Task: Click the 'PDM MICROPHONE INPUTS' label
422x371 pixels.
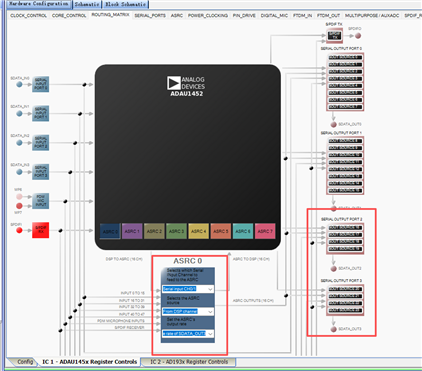Action: point(121,321)
